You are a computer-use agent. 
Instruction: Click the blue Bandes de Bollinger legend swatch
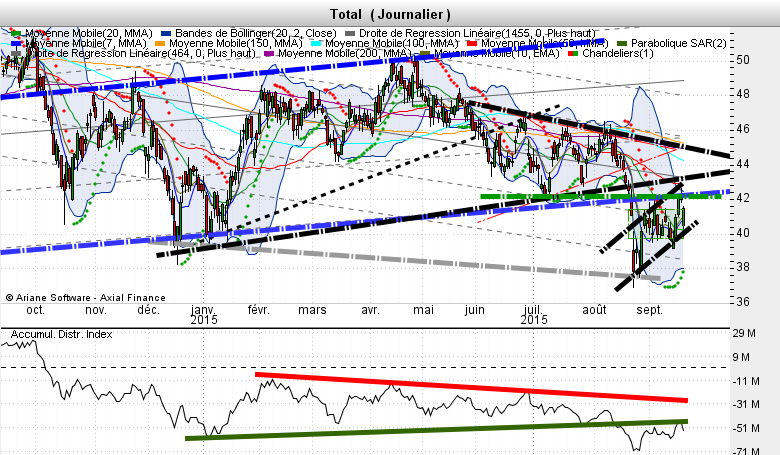[x=166, y=34]
